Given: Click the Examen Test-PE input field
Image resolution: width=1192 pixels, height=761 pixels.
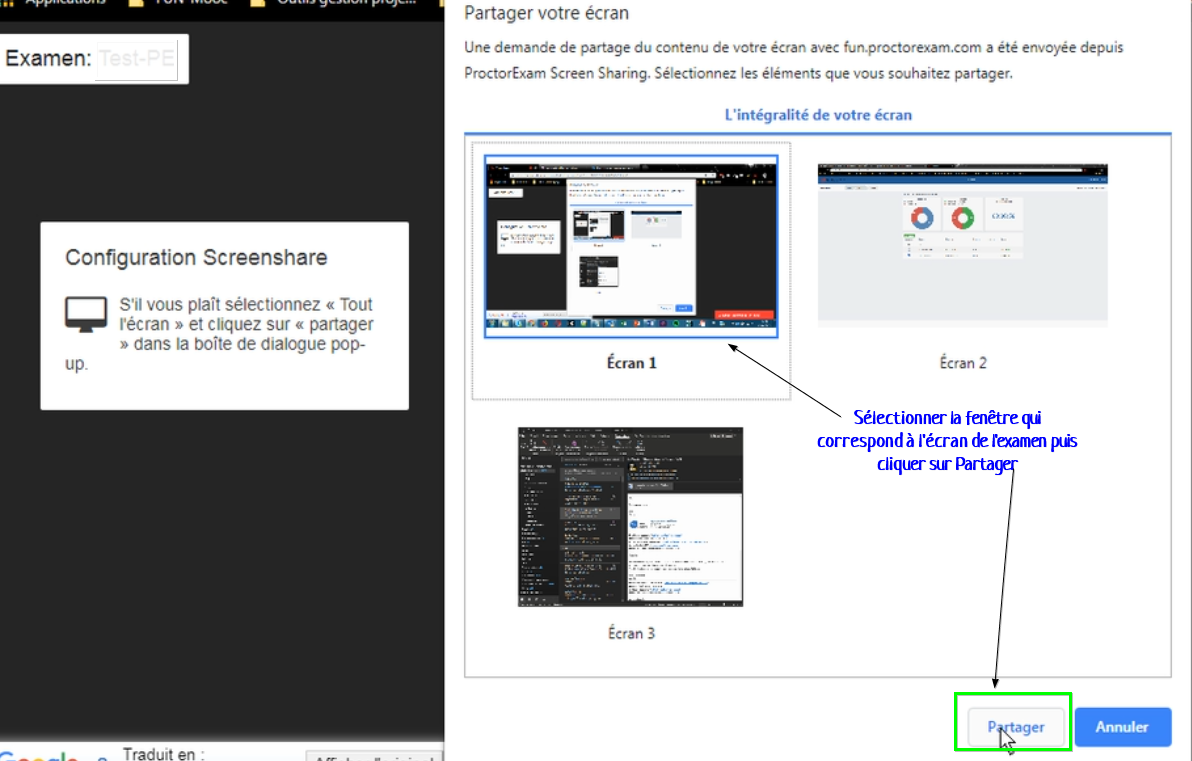Looking at the screenshot, I should pos(135,59).
